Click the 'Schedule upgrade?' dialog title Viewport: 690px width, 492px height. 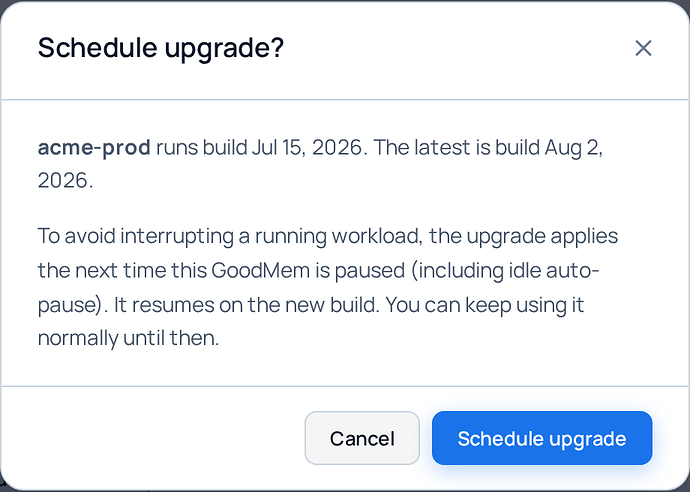[x=161, y=48]
